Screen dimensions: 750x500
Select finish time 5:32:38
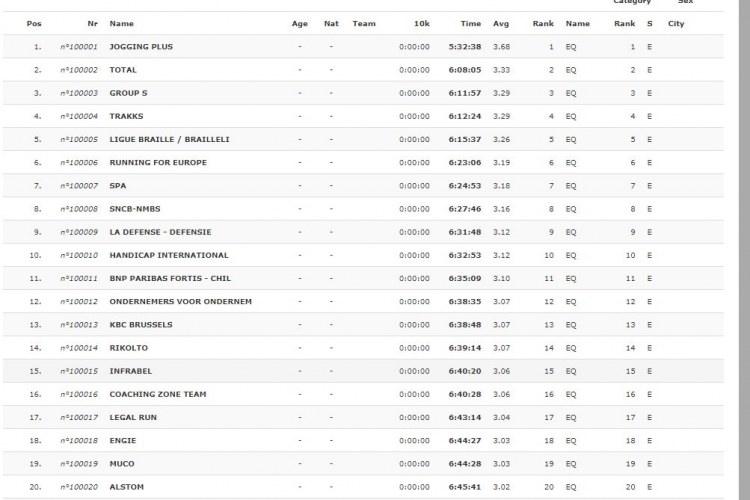[x=464, y=47]
